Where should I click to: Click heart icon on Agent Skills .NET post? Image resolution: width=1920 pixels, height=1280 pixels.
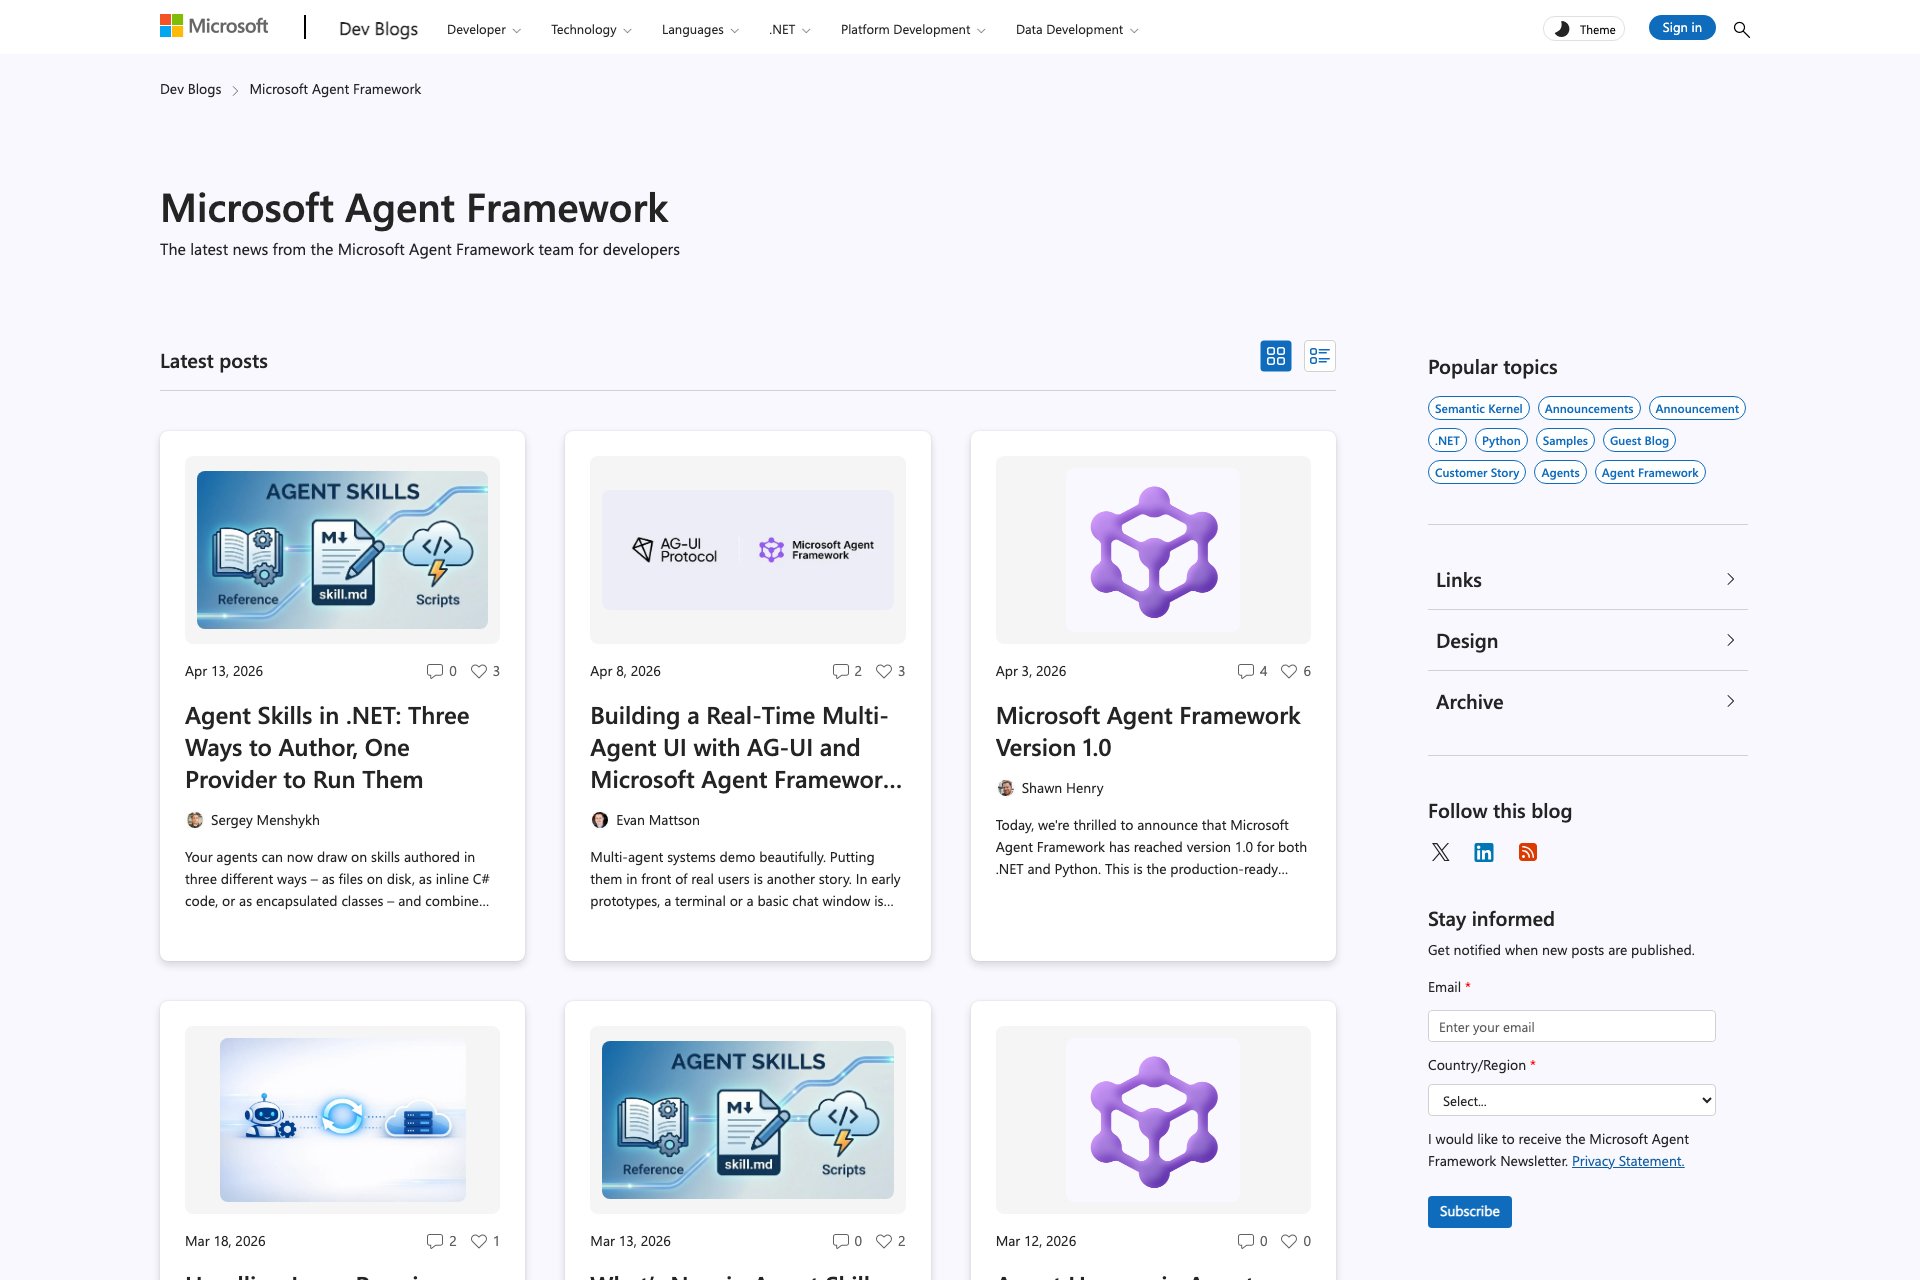point(479,671)
